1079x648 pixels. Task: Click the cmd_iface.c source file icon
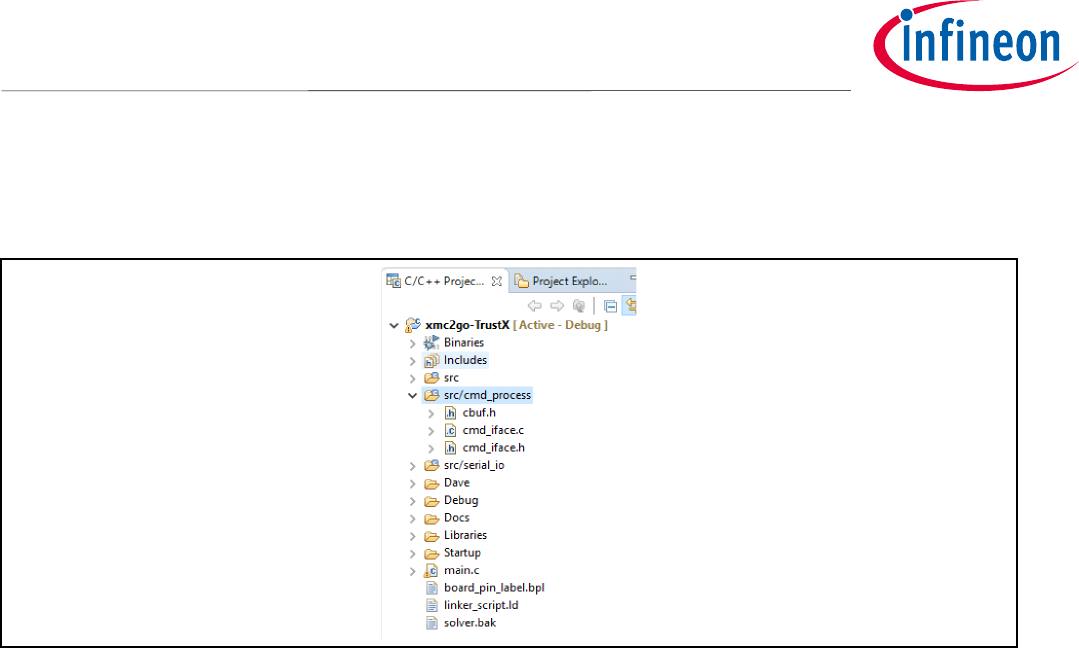(450, 431)
